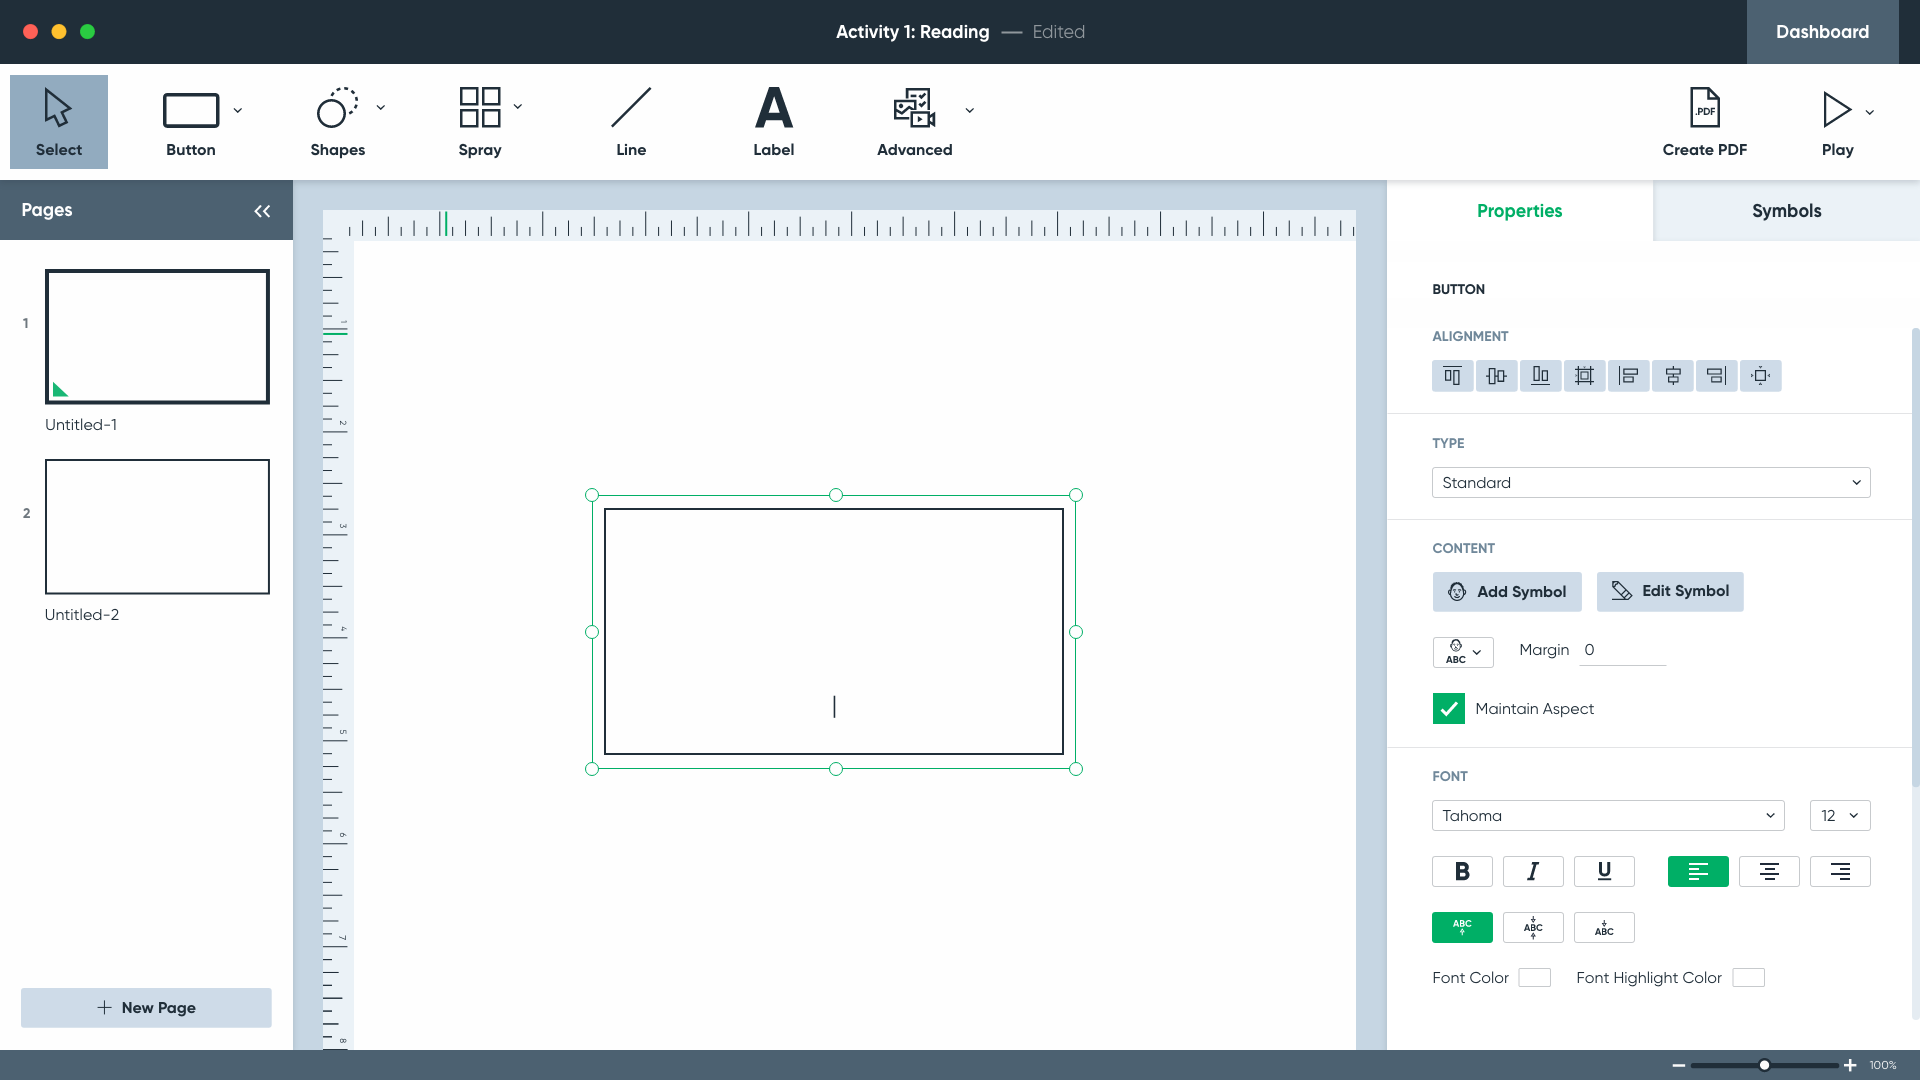Screen dimensions: 1920x1080
Task: Open the Tahoma font dropdown
Action: tap(1607, 816)
